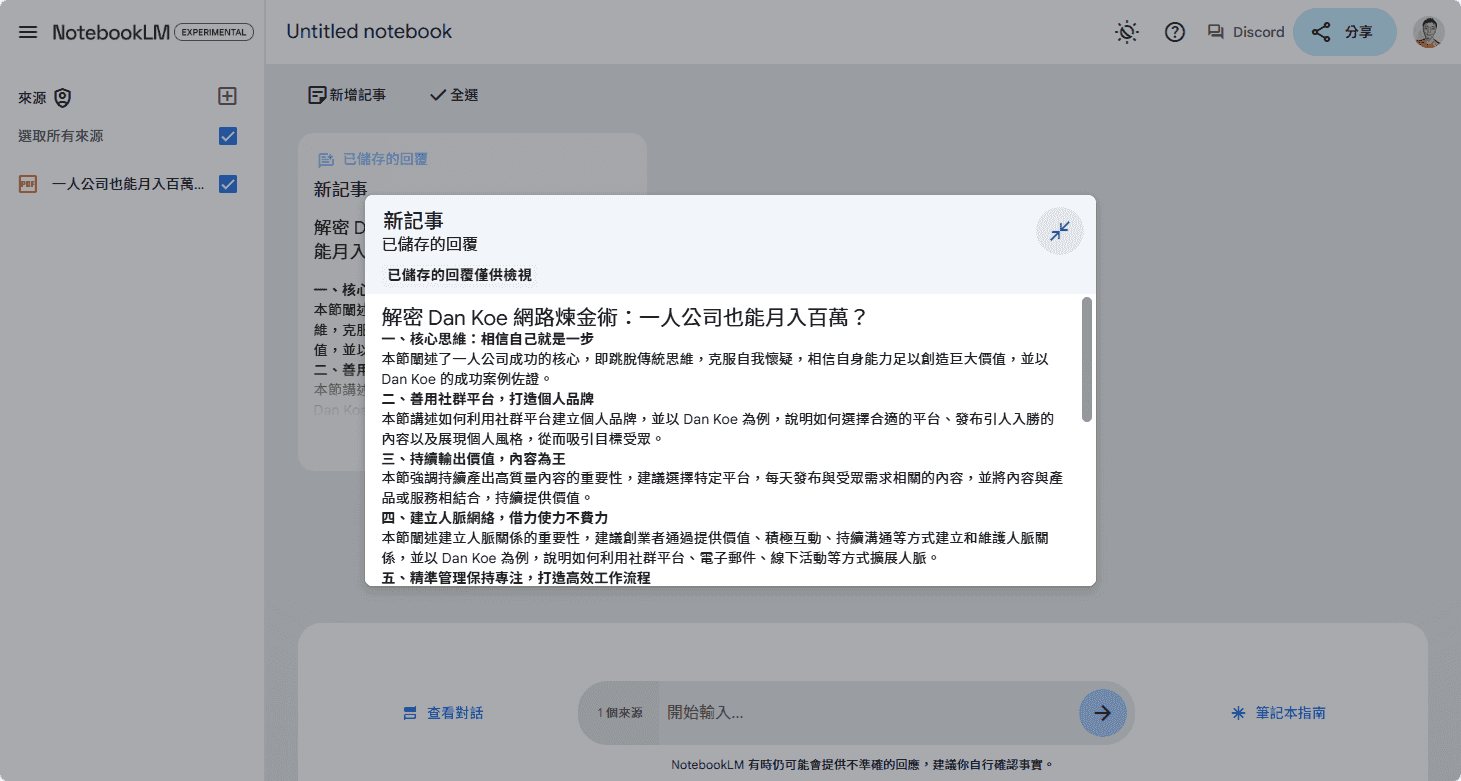Open the Discord link
Screen dimensions: 1461x781
pos(1245,32)
